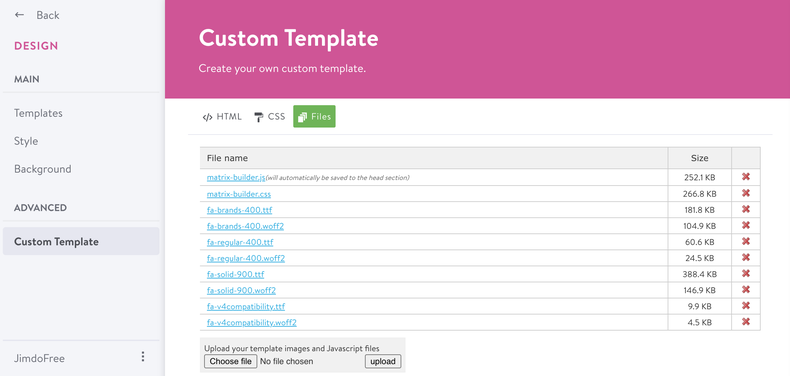The image size is (790, 376).
Task: Click the back arrow icon in sidebar
Action: tap(20, 15)
